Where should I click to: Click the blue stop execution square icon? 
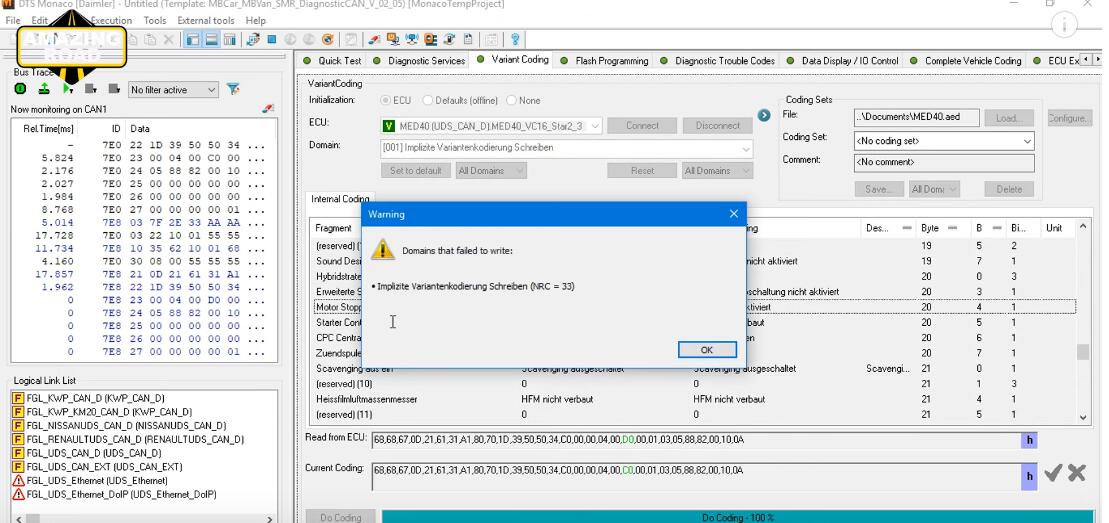tap(272, 40)
